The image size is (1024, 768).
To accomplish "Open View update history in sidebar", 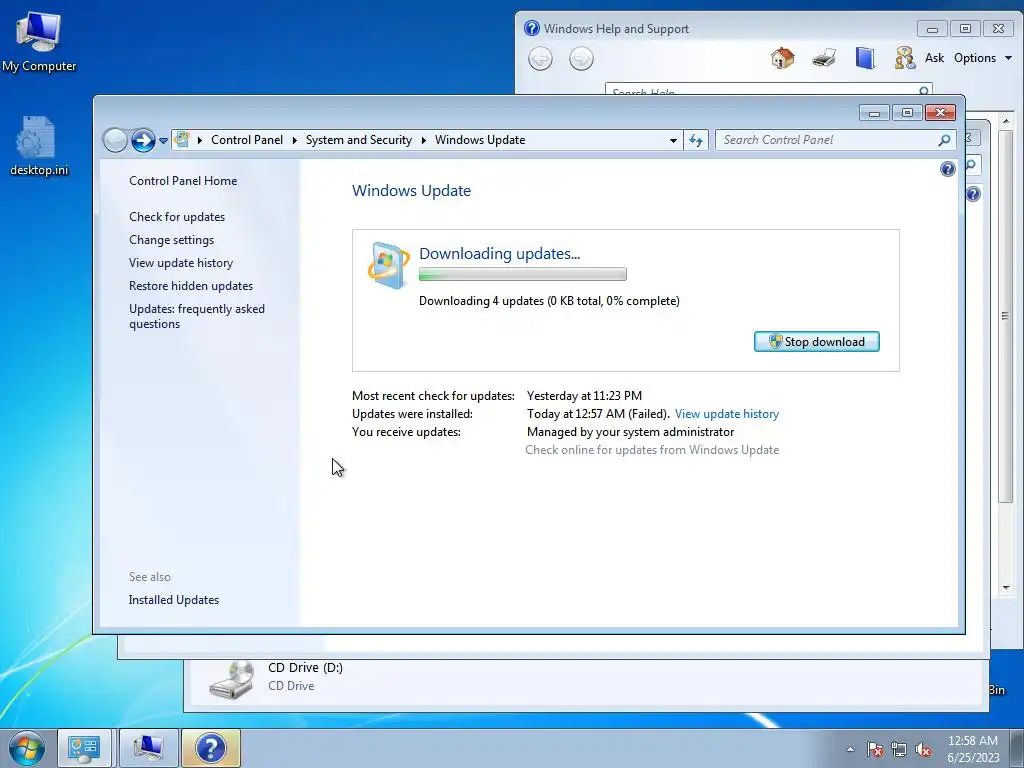I will coord(181,263).
